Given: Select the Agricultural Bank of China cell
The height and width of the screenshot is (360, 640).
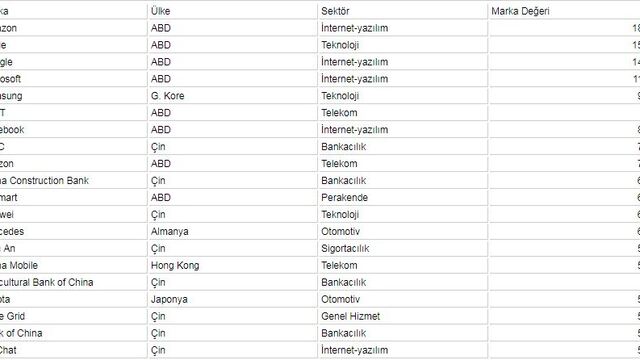Looking at the screenshot, I should [x=47, y=282].
